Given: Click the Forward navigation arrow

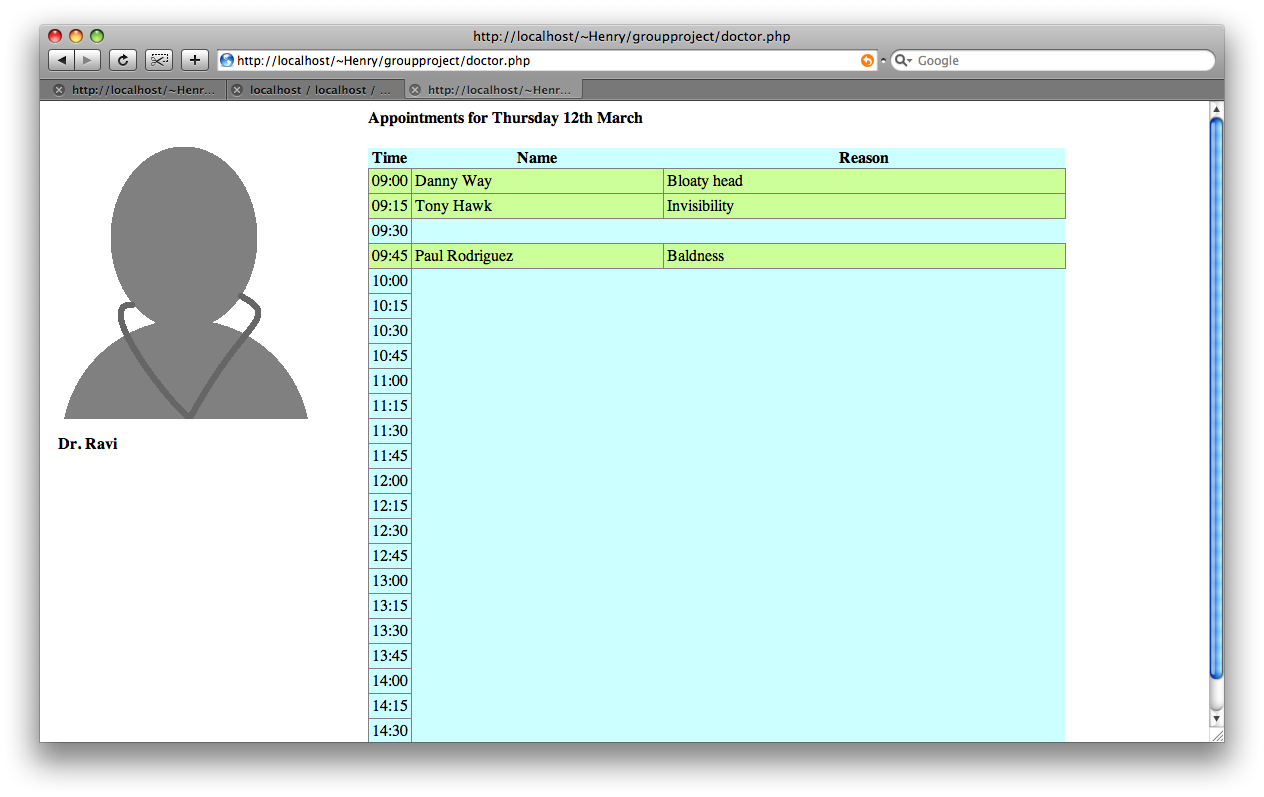Looking at the screenshot, I should [87, 59].
